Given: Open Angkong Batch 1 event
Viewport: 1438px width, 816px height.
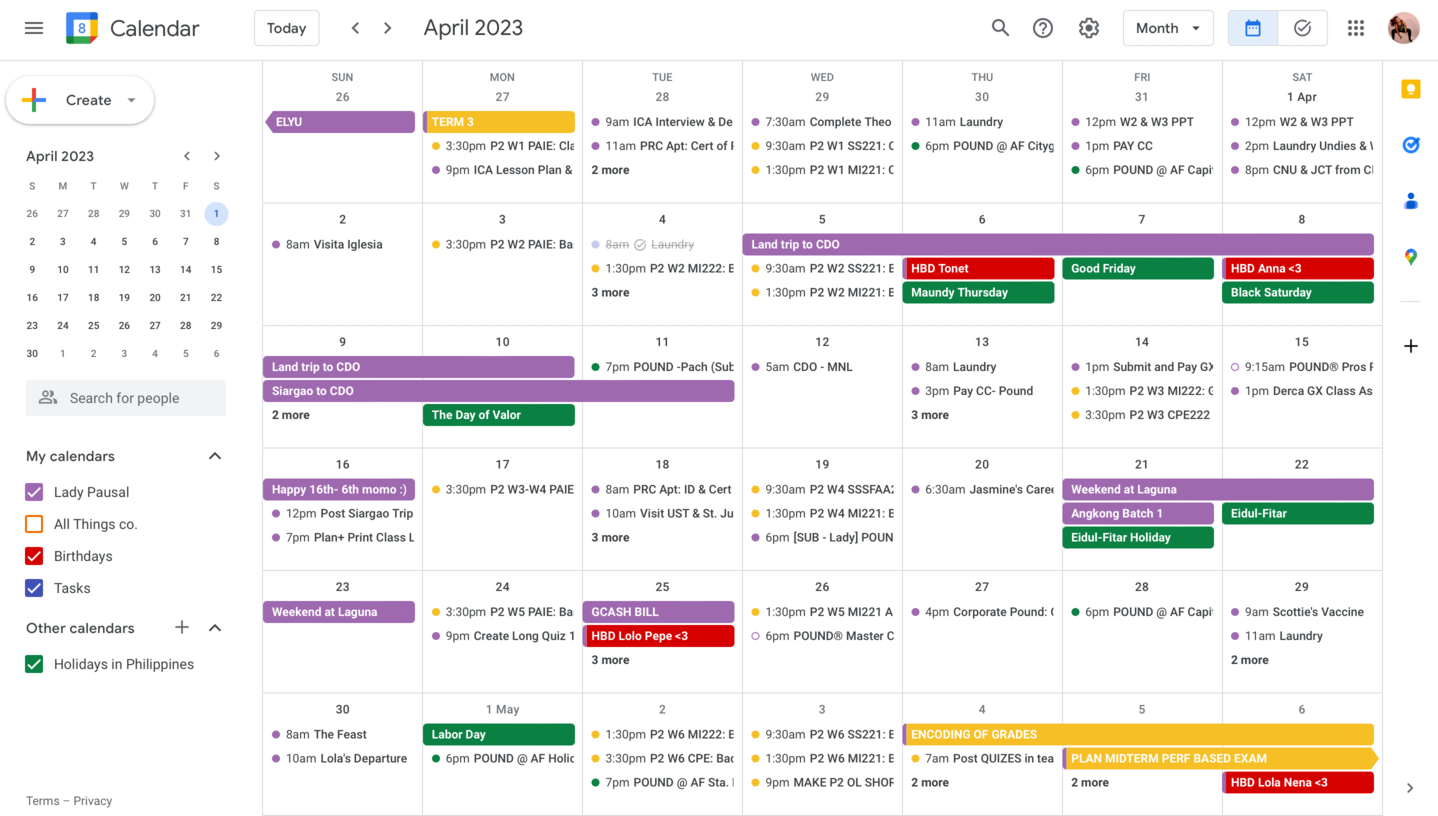Looking at the screenshot, I should (1138, 514).
